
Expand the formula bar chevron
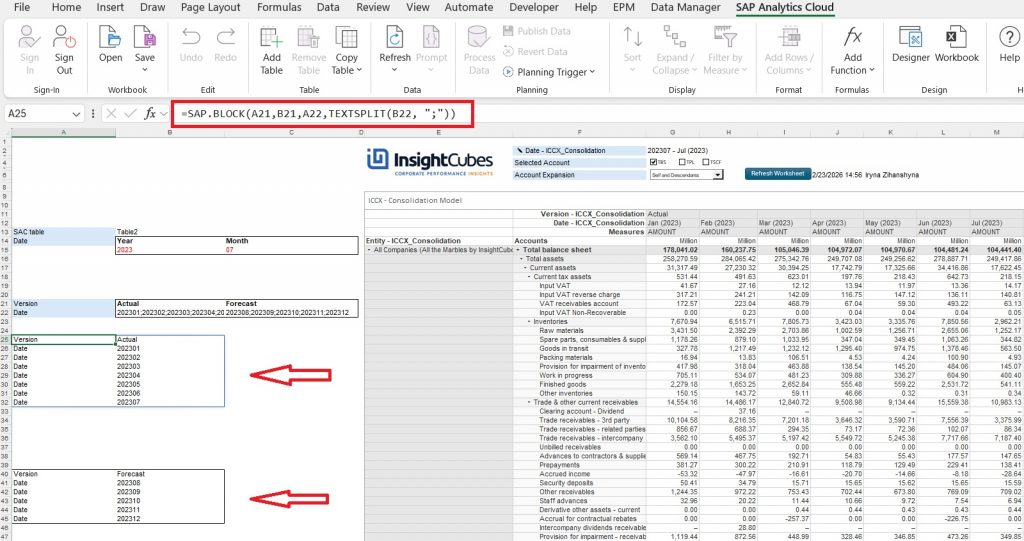pos(163,114)
